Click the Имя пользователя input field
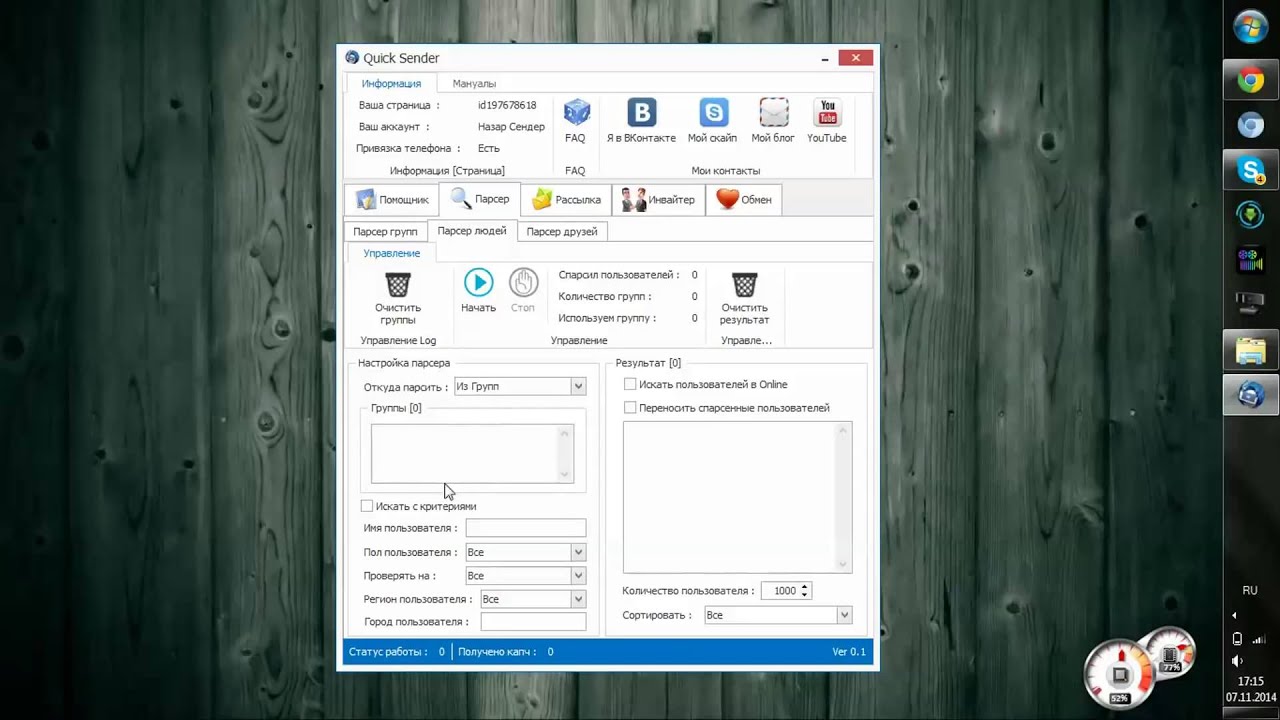This screenshot has height=720, width=1280. coord(526,528)
